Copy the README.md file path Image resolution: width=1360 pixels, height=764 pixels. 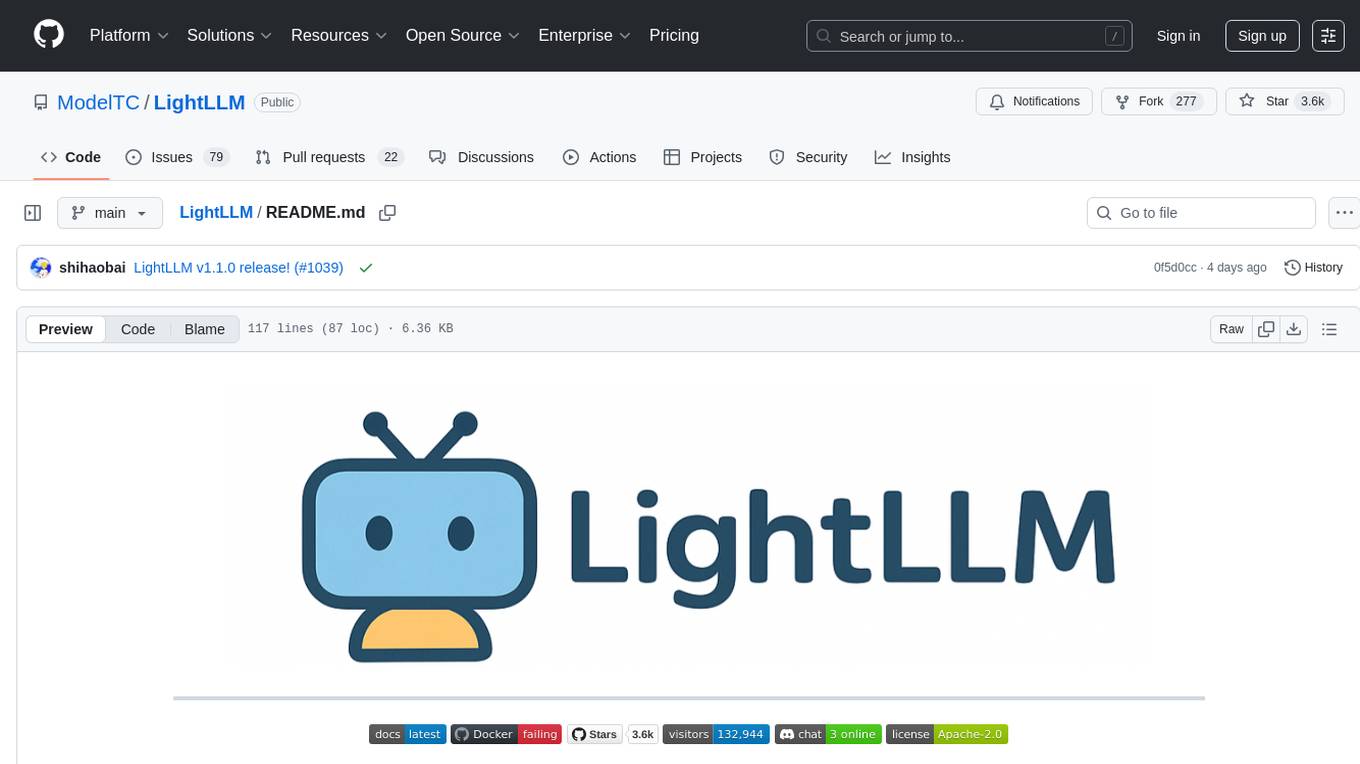tap(388, 213)
